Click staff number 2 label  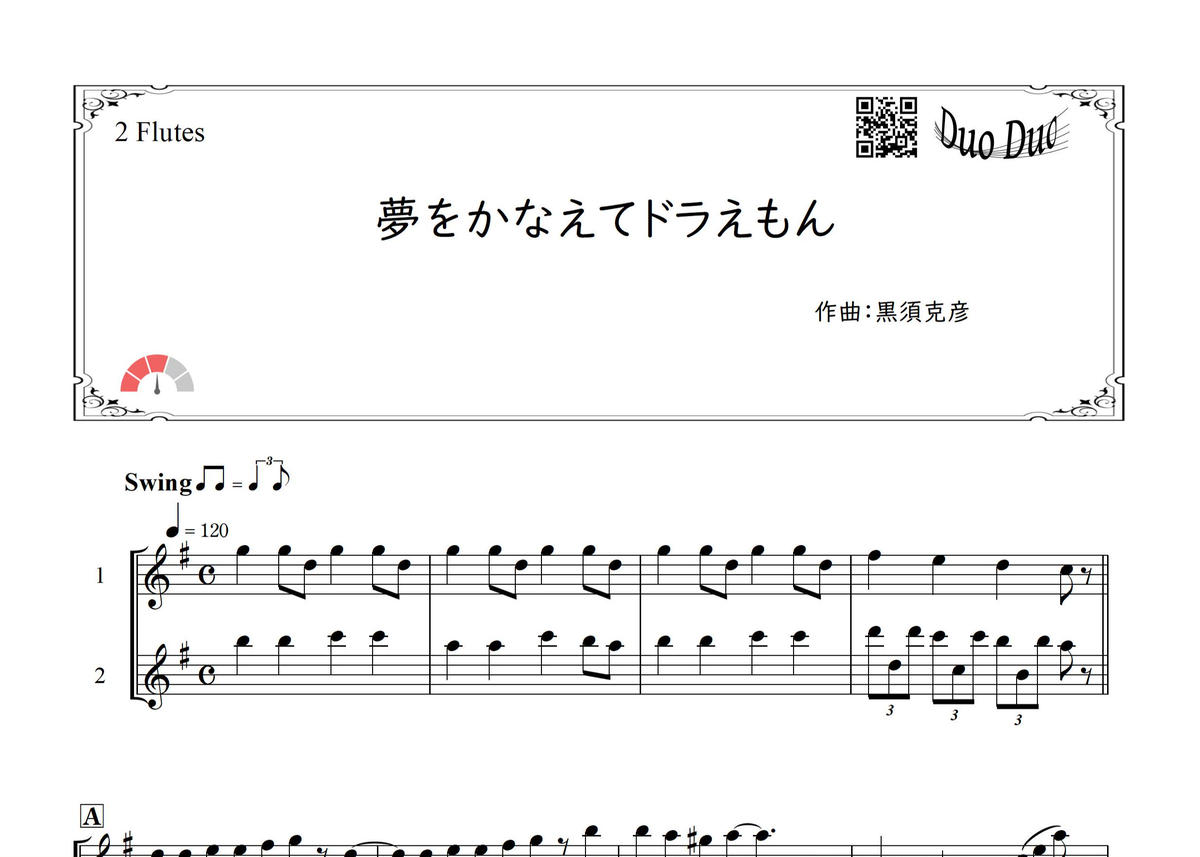[100, 676]
